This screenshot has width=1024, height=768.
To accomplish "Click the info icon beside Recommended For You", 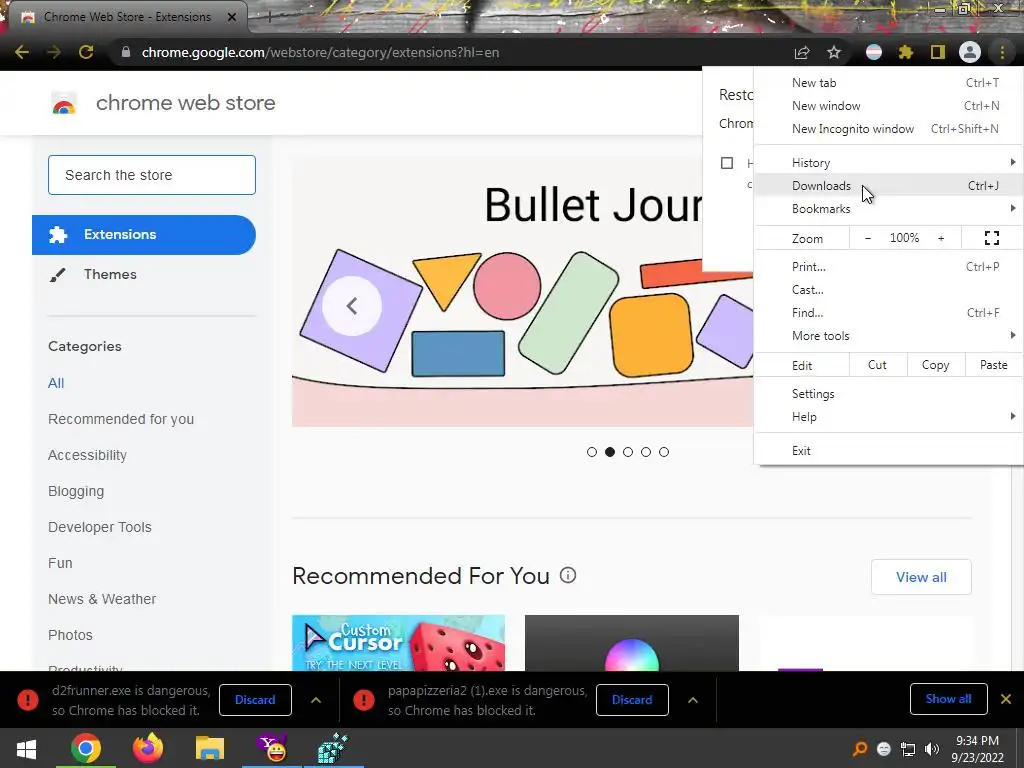I will [568, 575].
